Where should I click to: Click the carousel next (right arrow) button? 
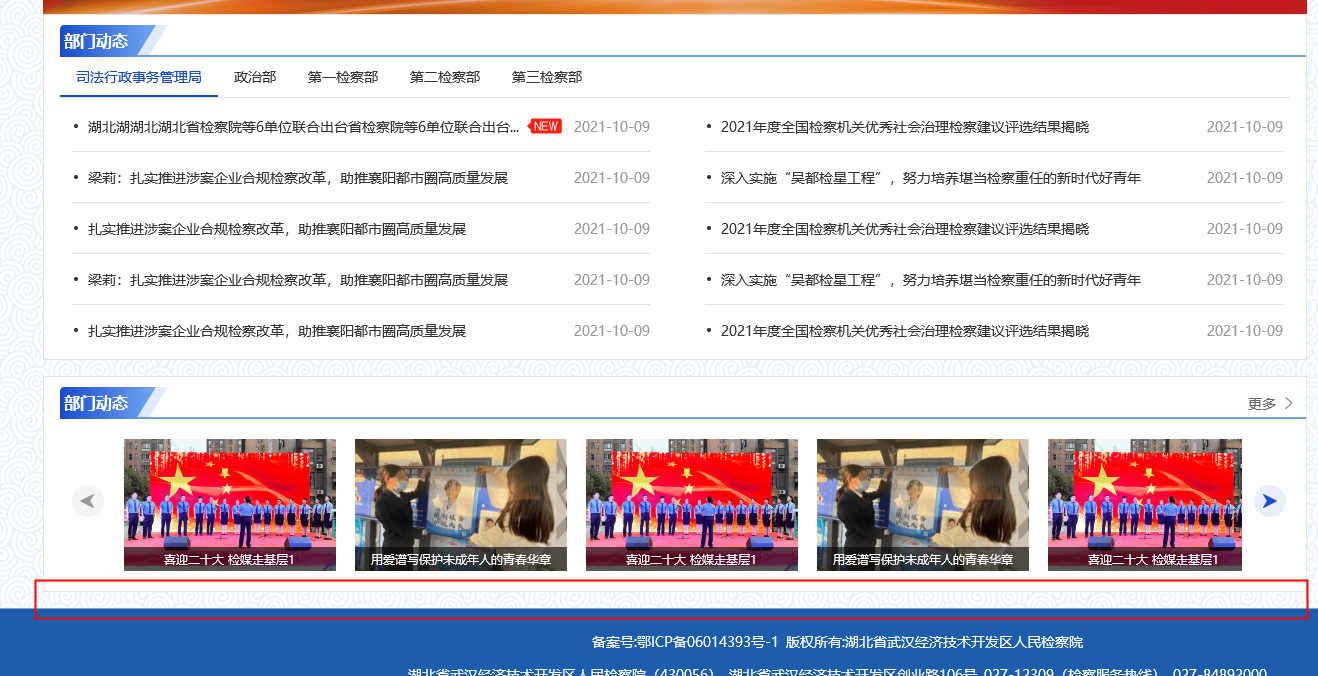coord(1270,501)
